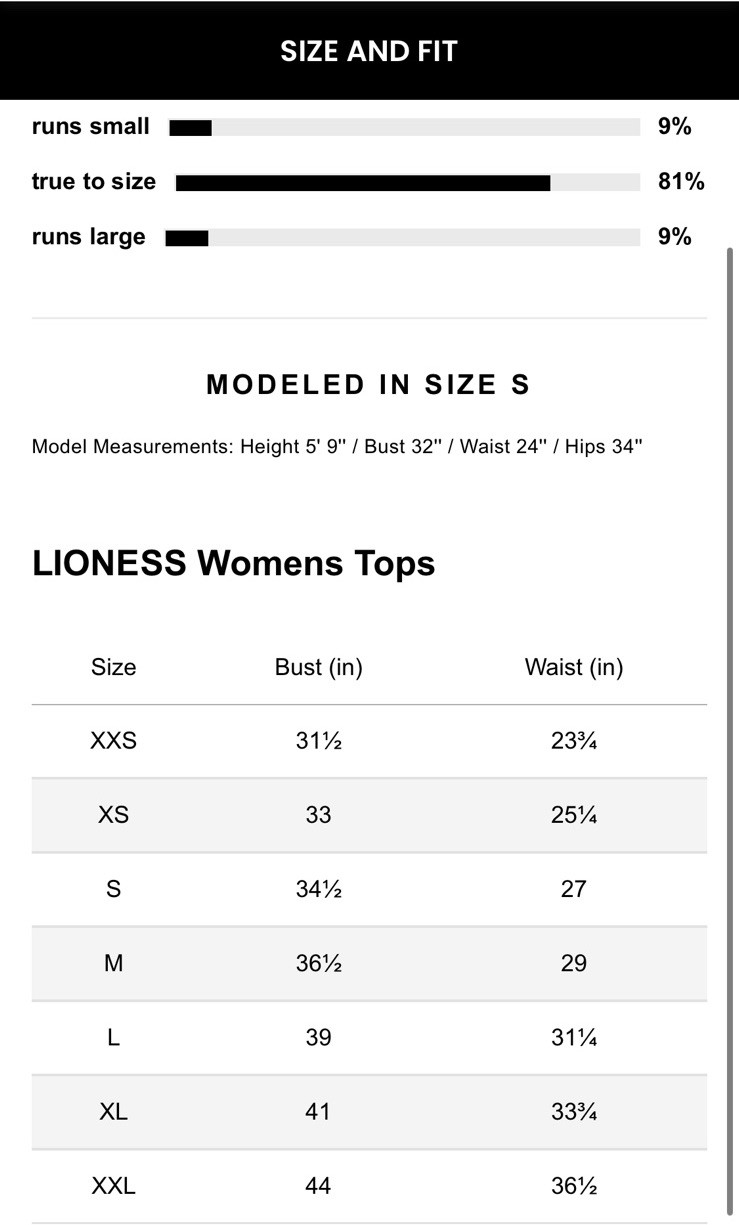Select the MODELED IN SIZE S heading
The height and width of the screenshot is (1225, 739).
pos(368,385)
